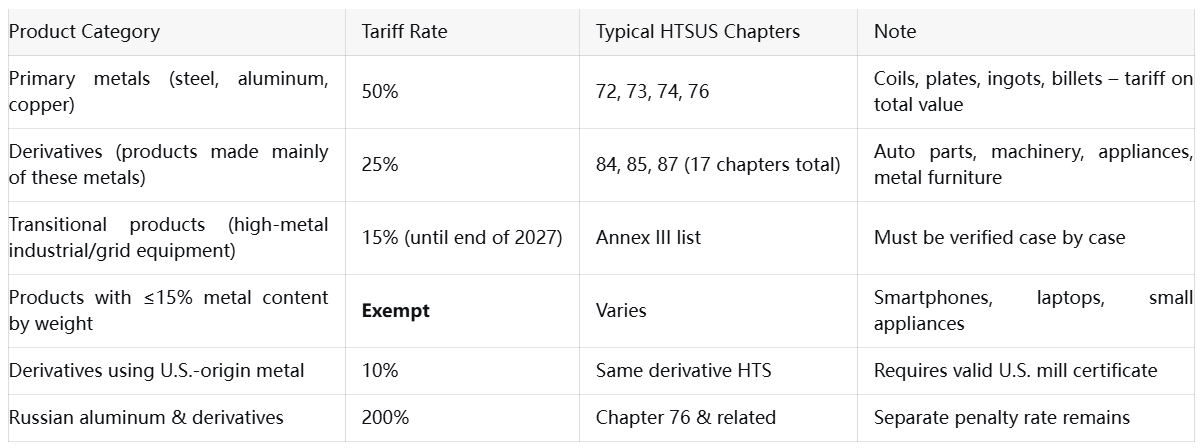Click the Note column header
1201x448 pixels.
[x=895, y=32]
